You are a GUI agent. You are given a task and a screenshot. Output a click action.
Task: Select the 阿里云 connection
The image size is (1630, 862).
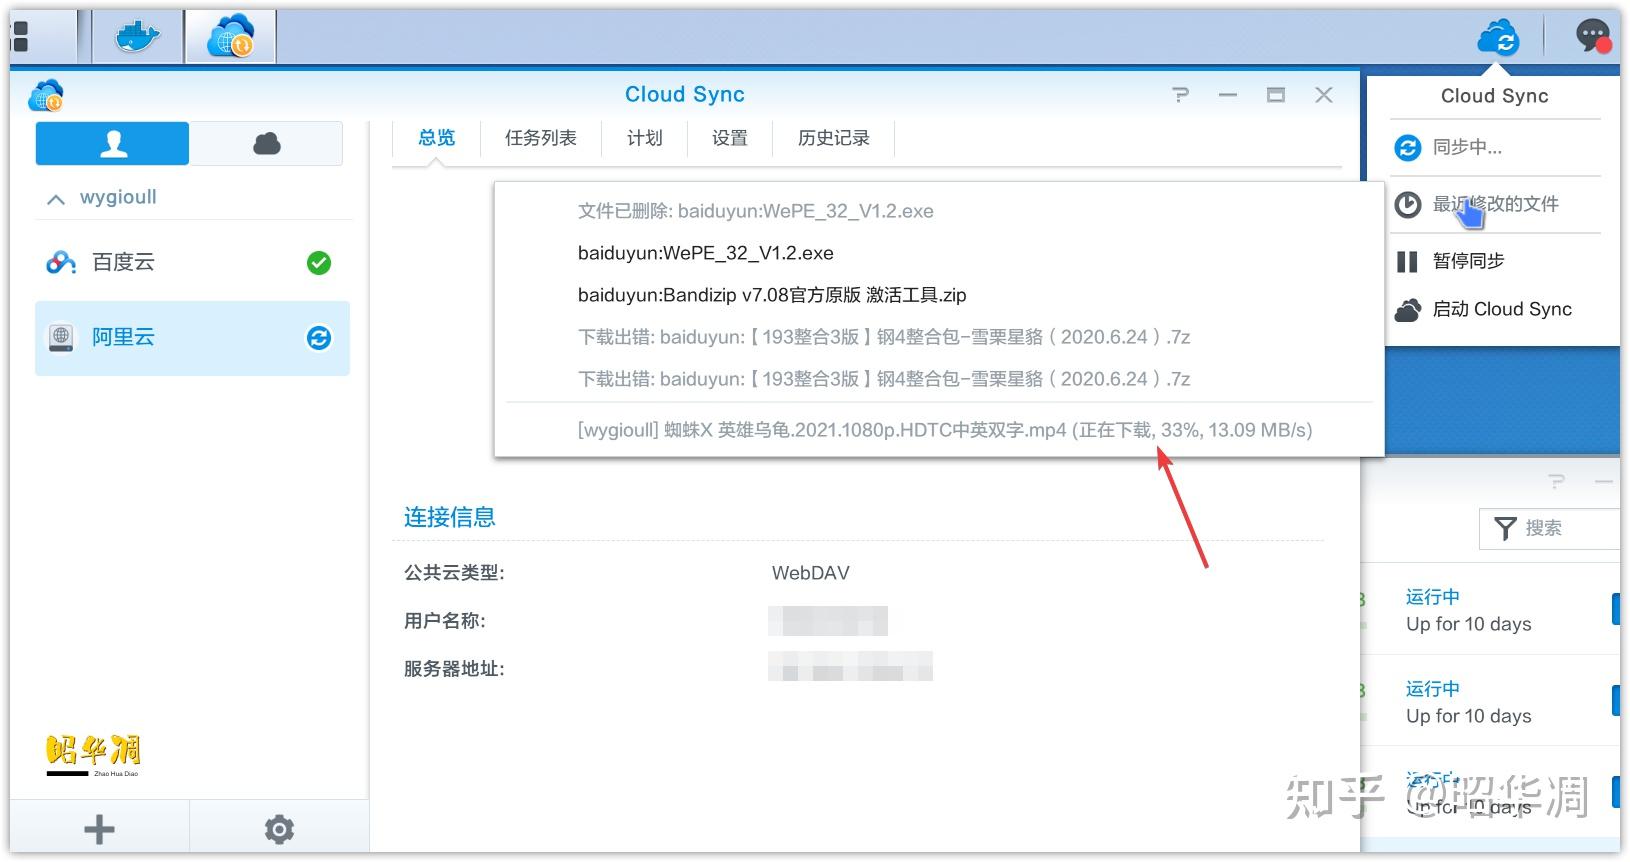click(192, 338)
